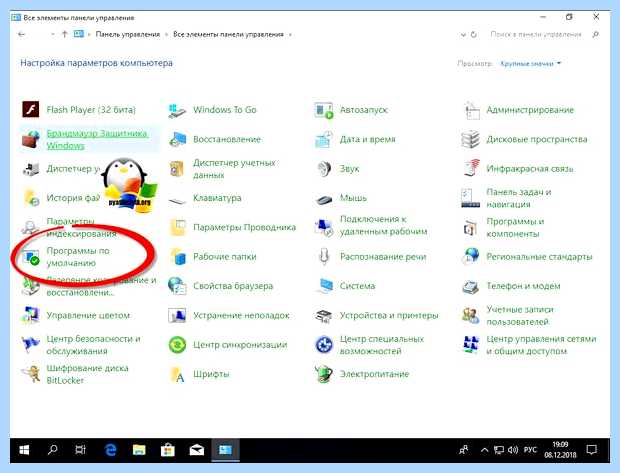Expand the address bar history dropdown arrow
Image resolution: width=620 pixels, height=473 pixels.
pyautogui.click(x=463, y=35)
